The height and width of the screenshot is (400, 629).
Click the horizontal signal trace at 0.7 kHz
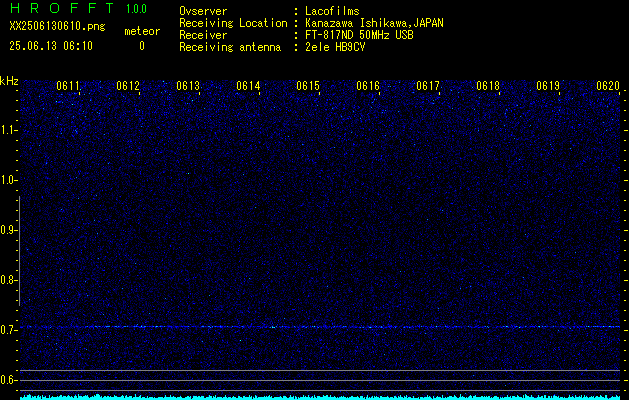click(x=320, y=327)
